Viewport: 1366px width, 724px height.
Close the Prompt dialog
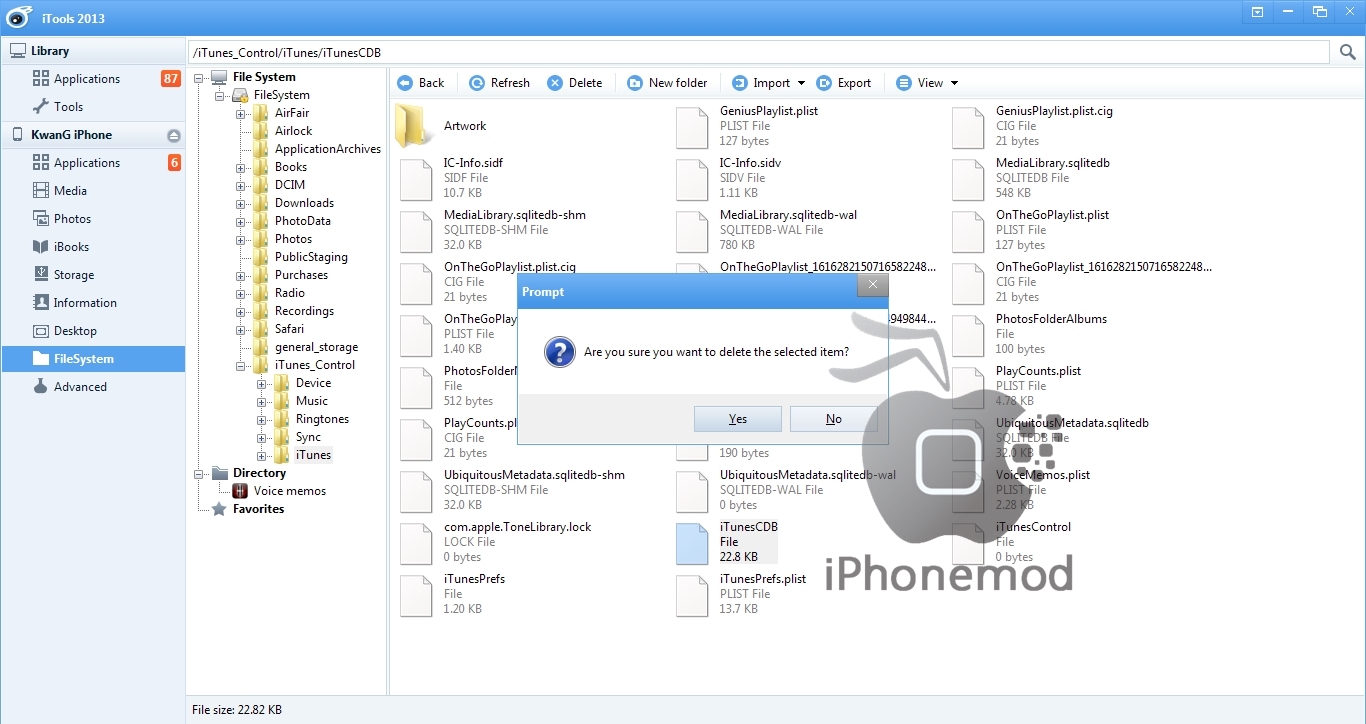click(872, 285)
